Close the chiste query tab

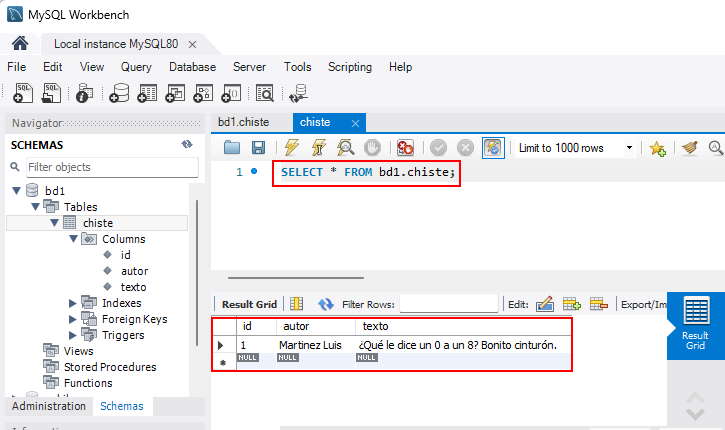point(355,123)
